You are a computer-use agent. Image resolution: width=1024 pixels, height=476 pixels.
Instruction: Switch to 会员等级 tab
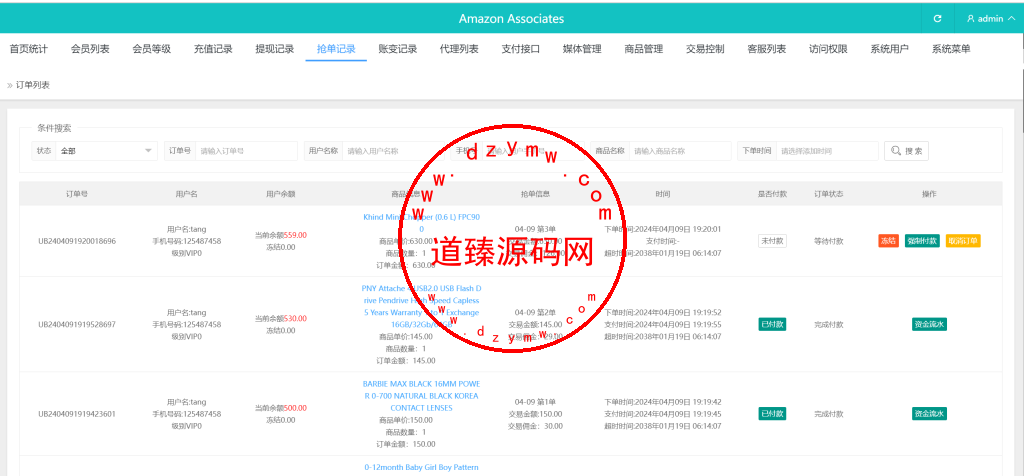pos(152,49)
